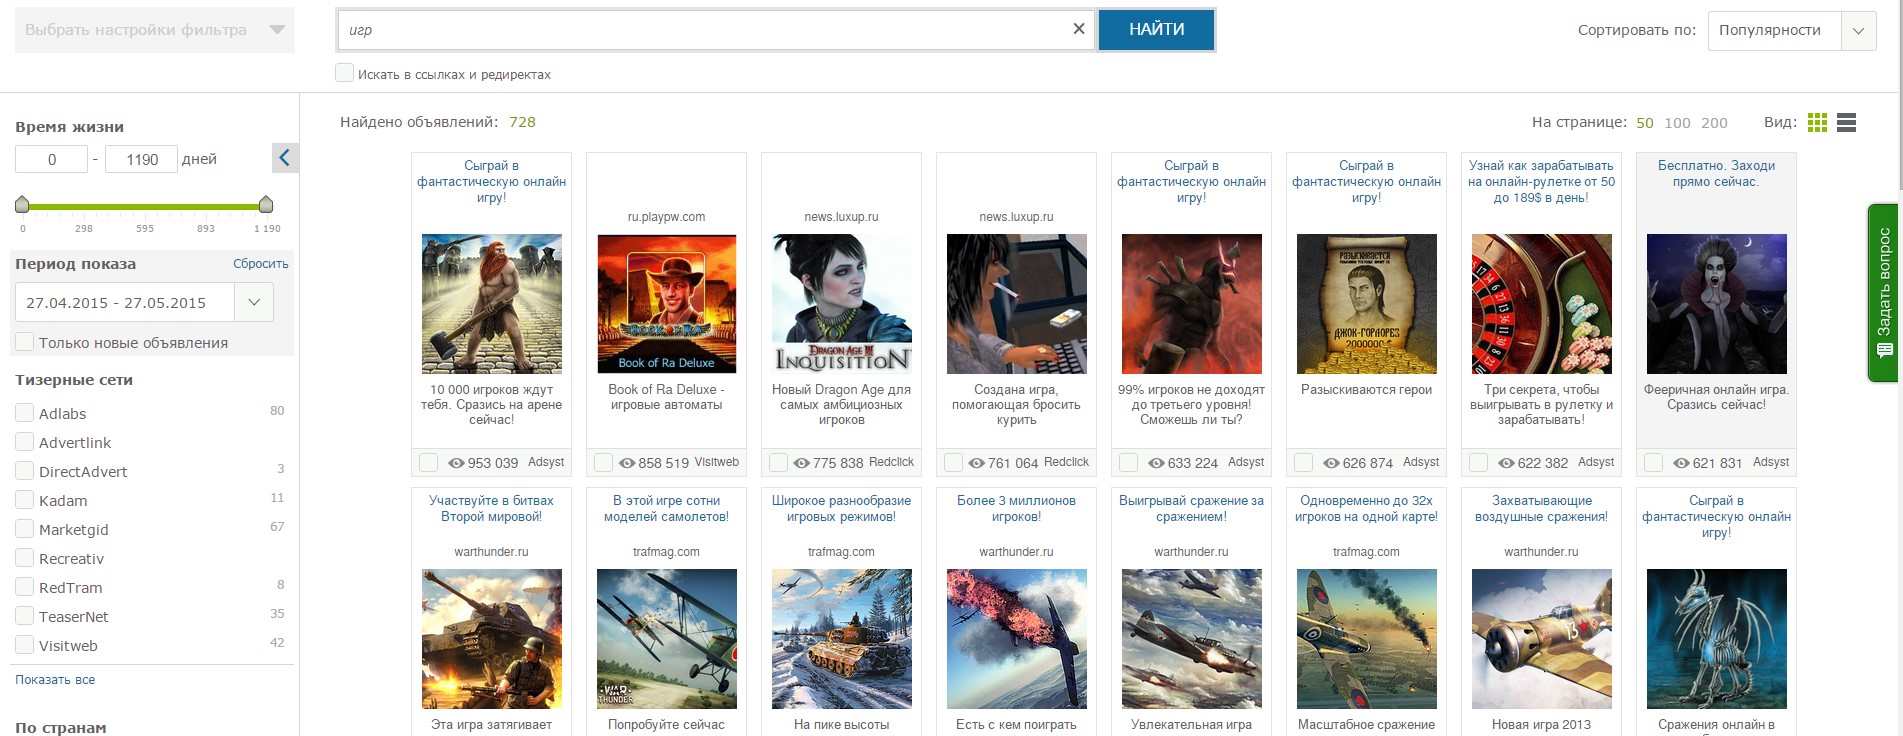
Task: Collapse the filter sidebar arrow
Action: [285, 158]
